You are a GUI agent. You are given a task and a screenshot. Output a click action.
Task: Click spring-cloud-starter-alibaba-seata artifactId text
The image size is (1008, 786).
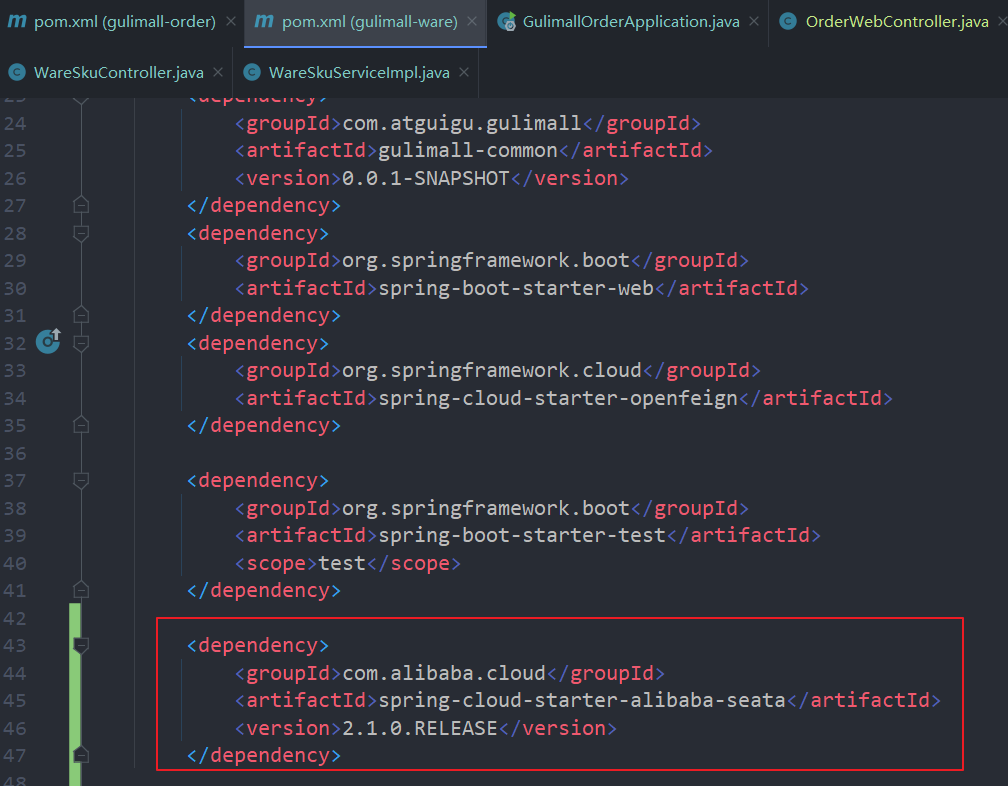pyautogui.click(x=582, y=700)
